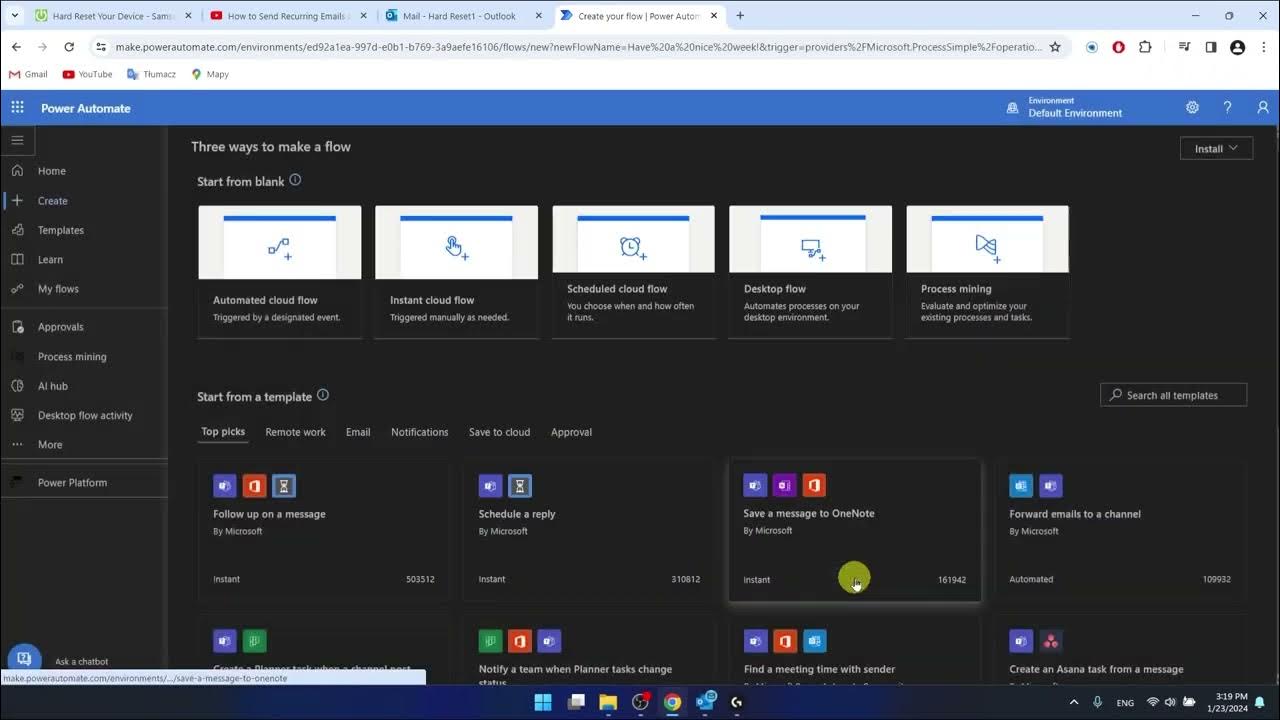Click the Home icon in sidebar
The height and width of the screenshot is (720, 1280).
tap(17, 171)
